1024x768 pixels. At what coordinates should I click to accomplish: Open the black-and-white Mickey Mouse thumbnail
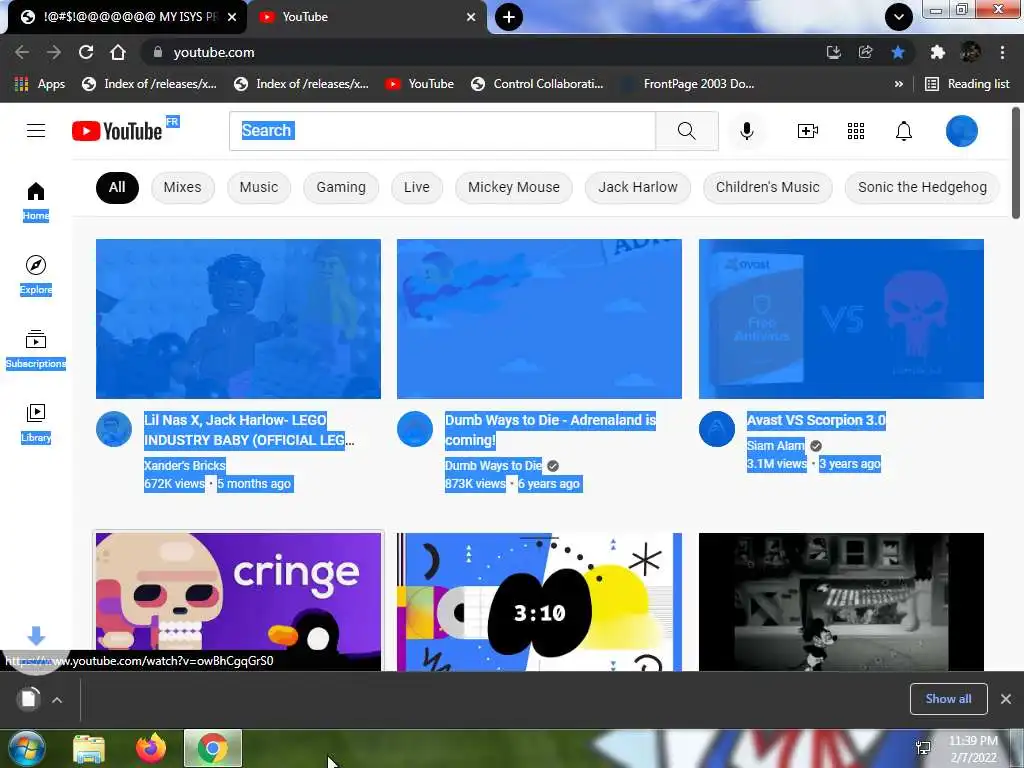pyautogui.click(x=841, y=601)
